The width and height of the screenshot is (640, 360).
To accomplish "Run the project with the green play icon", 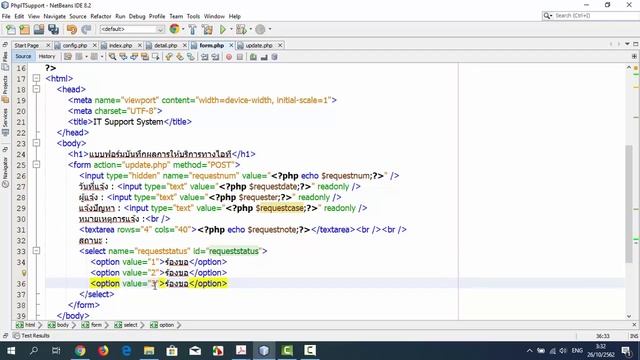I will (x=223, y=29).
